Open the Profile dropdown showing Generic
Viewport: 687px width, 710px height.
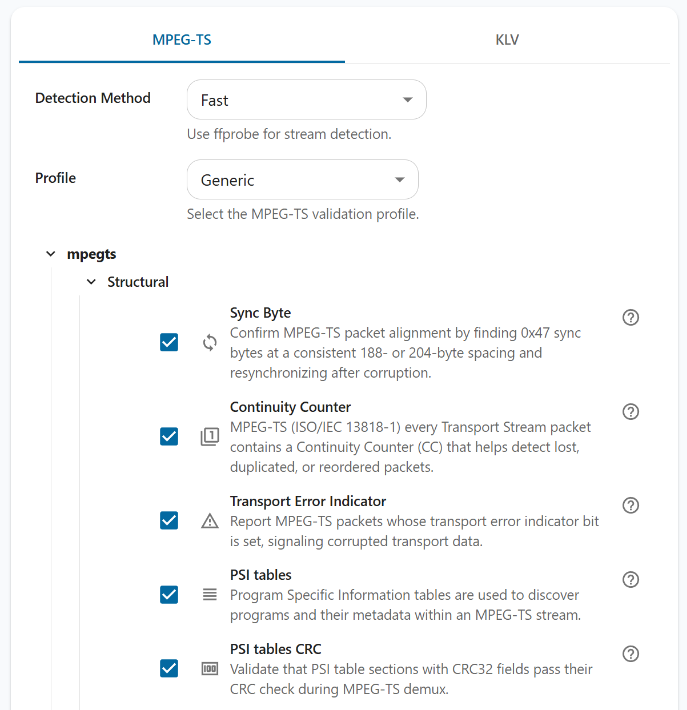click(x=302, y=180)
